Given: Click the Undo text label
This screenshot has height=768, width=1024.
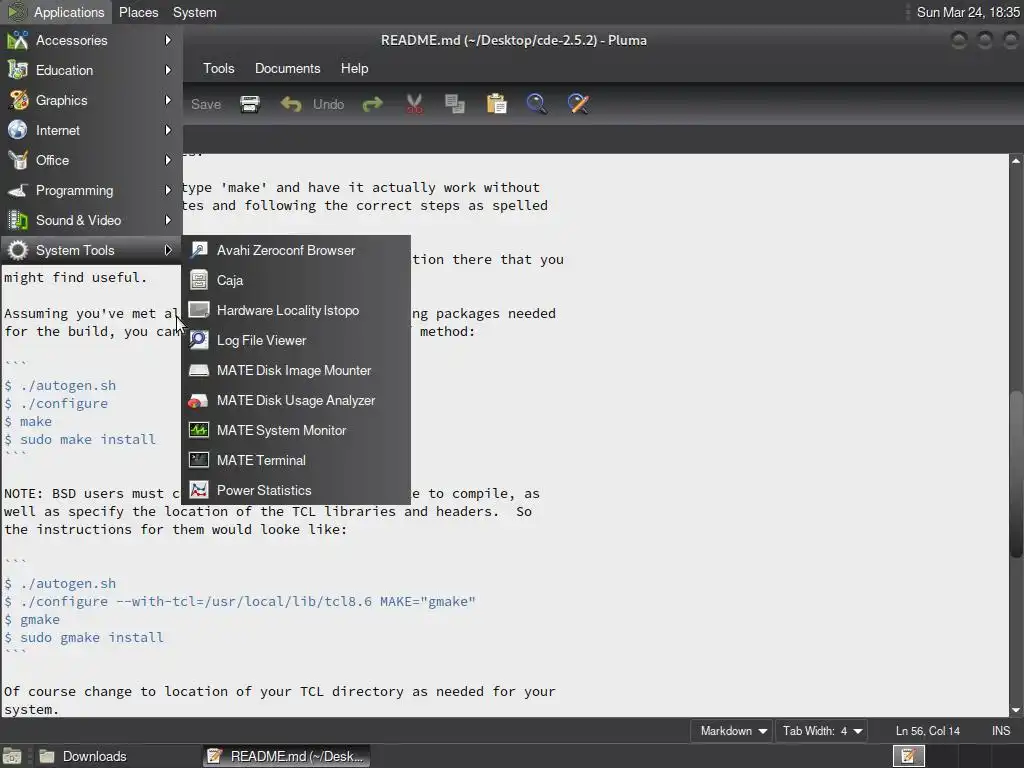Looking at the screenshot, I should coord(328,104).
